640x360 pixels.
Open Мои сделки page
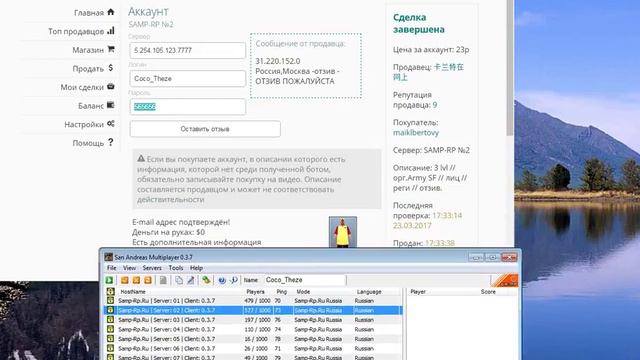point(82,87)
